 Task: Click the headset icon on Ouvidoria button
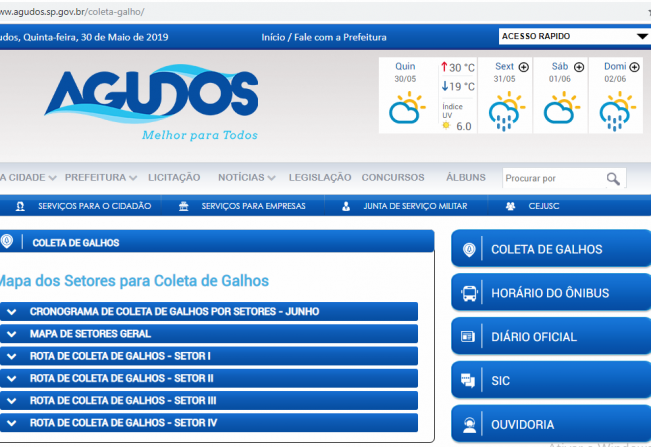point(469,424)
